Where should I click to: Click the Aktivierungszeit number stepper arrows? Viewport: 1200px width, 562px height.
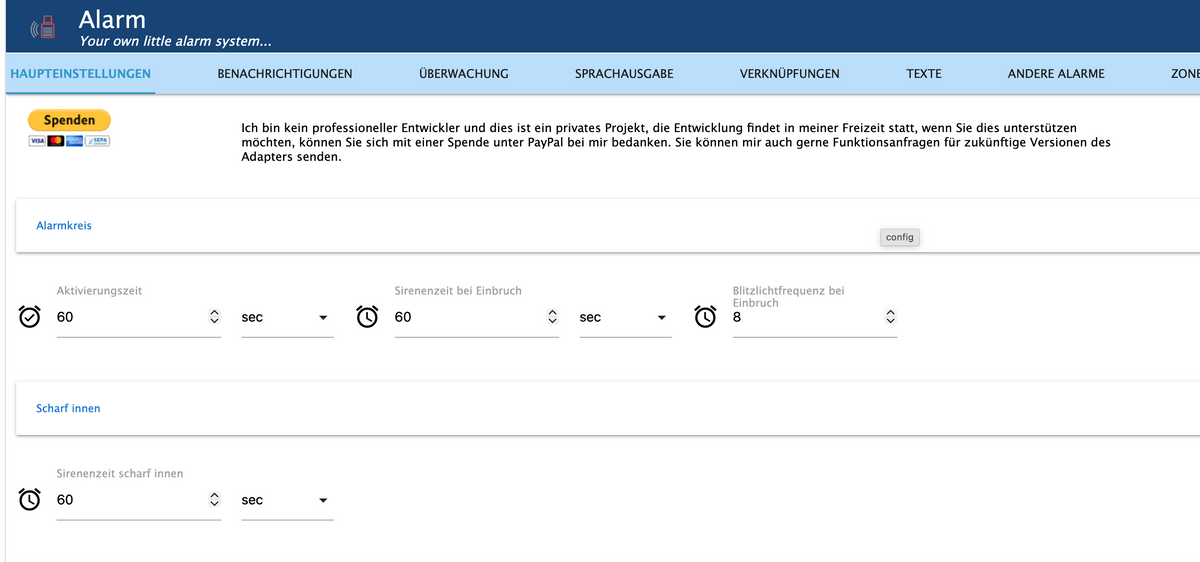click(213, 317)
